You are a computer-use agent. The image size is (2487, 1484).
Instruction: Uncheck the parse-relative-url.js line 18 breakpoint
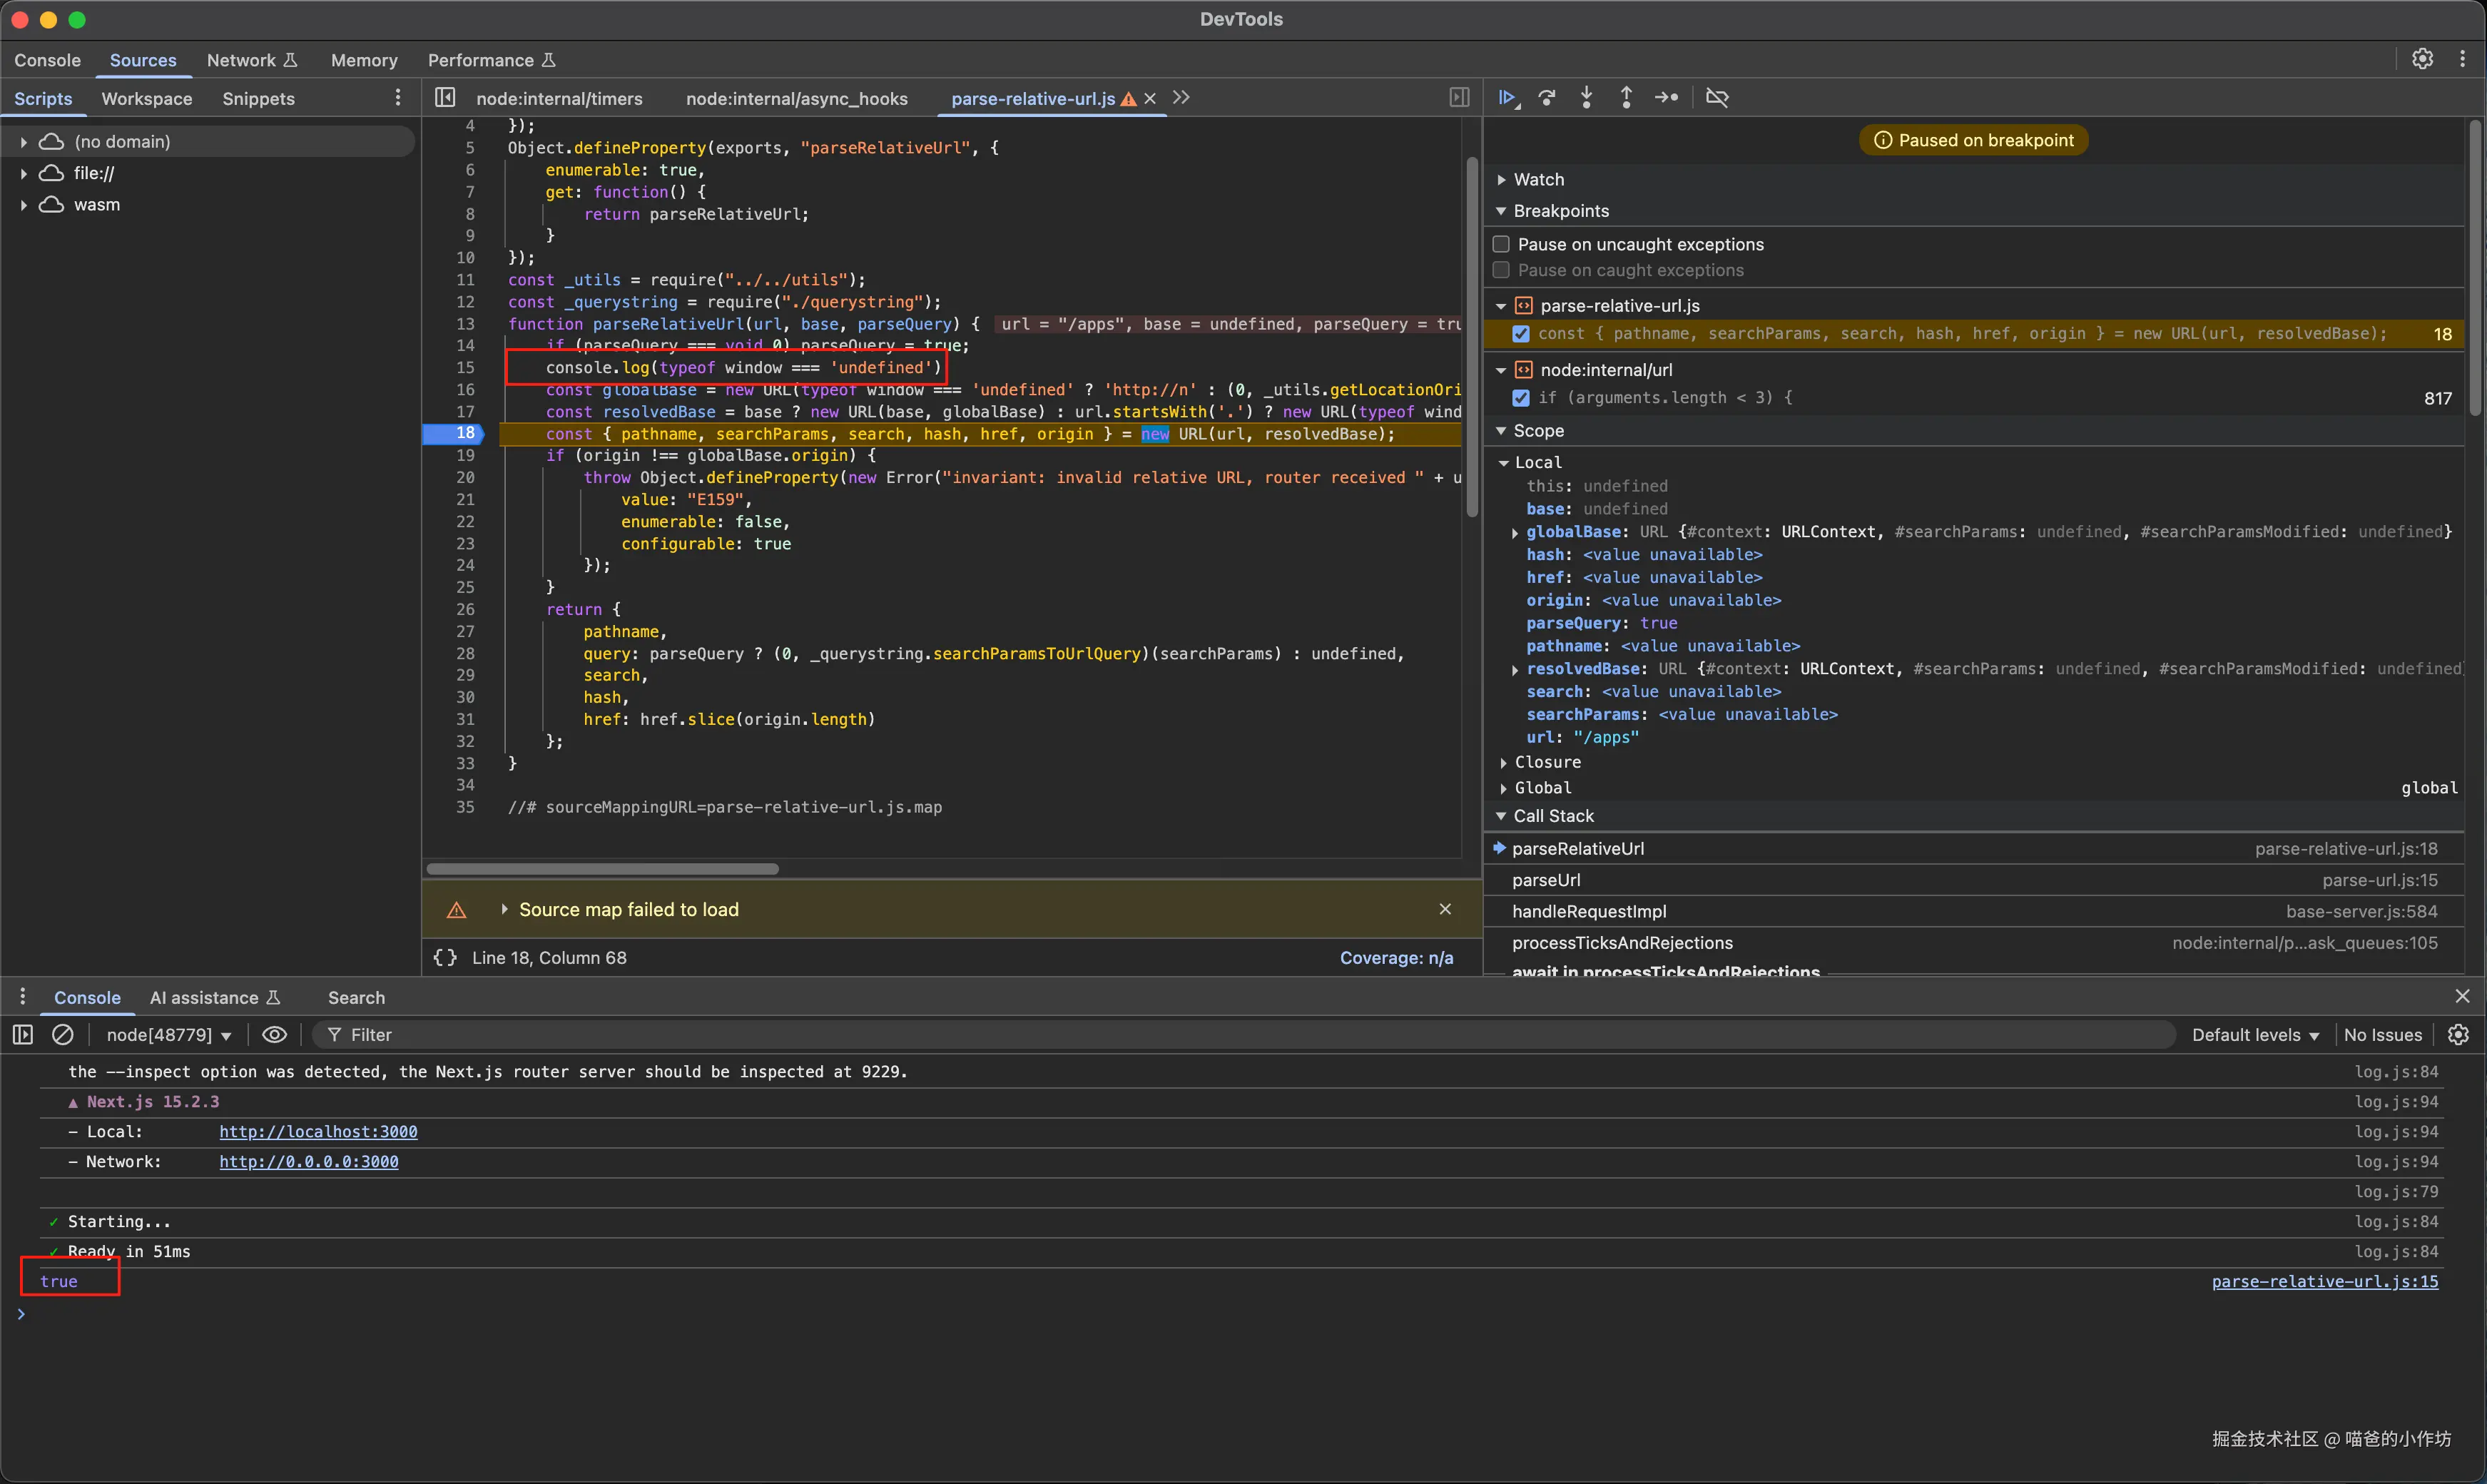coord(1521,334)
